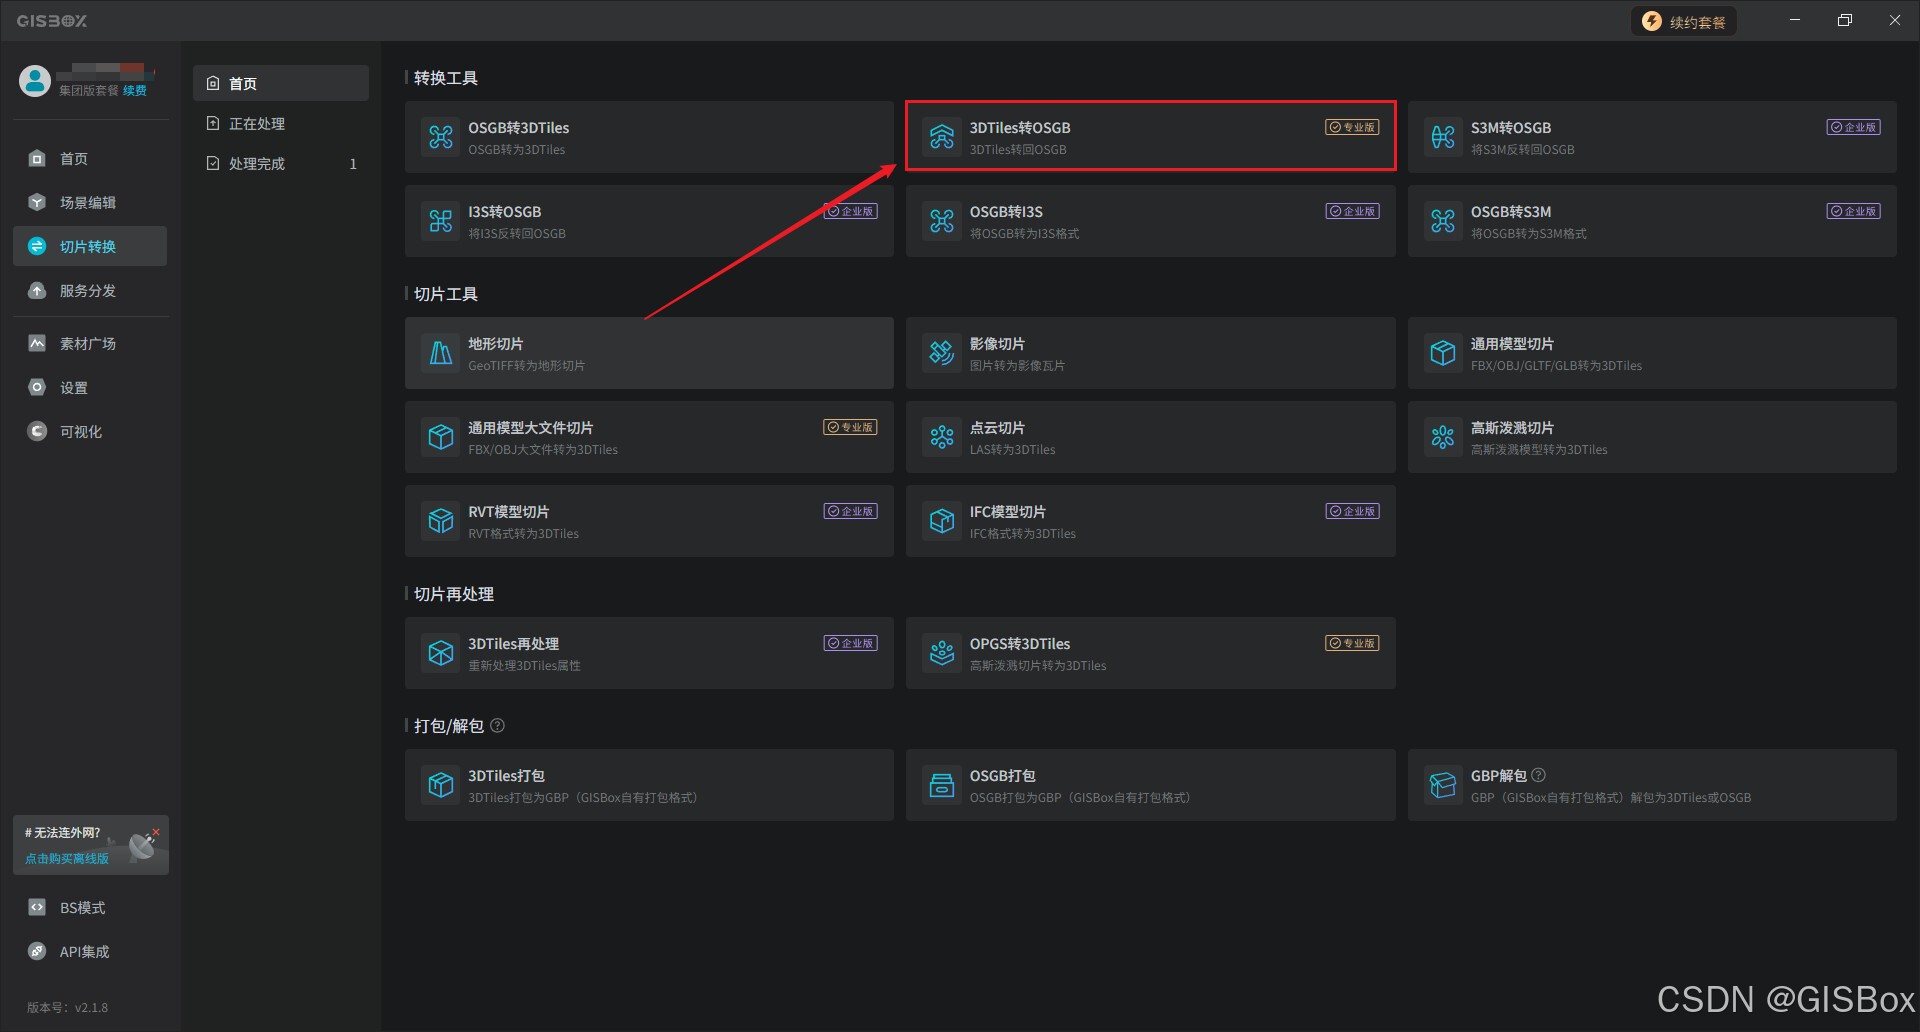This screenshot has width=1920, height=1032.
Task: Click the 点击购买离线版 link
Action: (67, 859)
